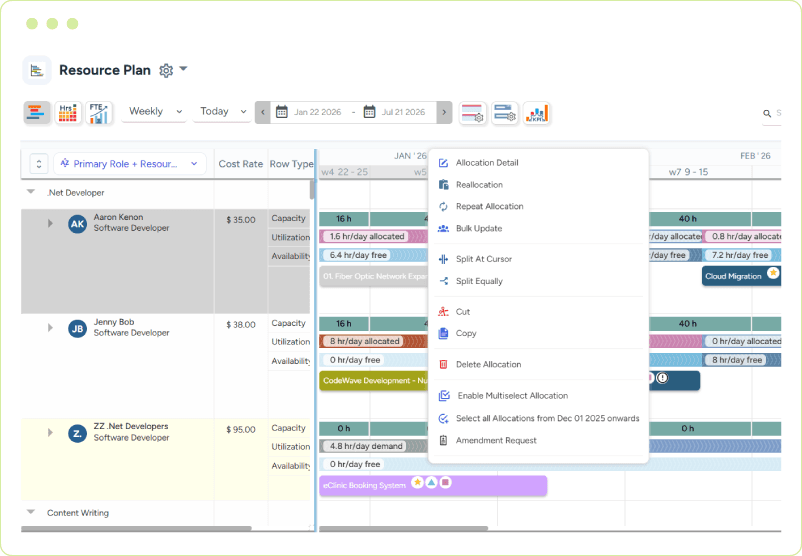The height and width of the screenshot is (556, 802).
Task: Open the Today dropdown
Action: (x=222, y=112)
